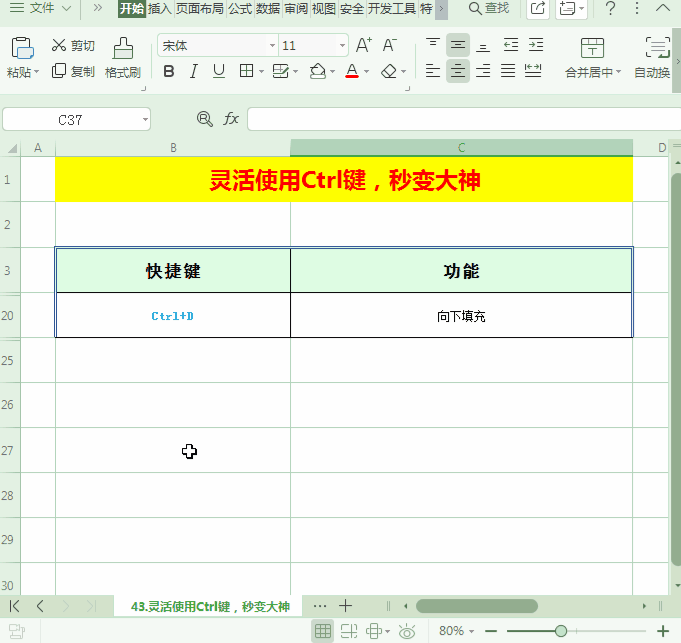Click the formula zoom magnifier icon

tap(205, 119)
